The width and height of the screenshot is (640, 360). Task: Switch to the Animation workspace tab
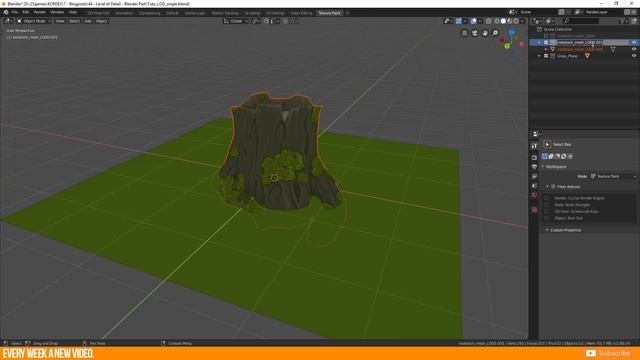[x=124, y=13]
